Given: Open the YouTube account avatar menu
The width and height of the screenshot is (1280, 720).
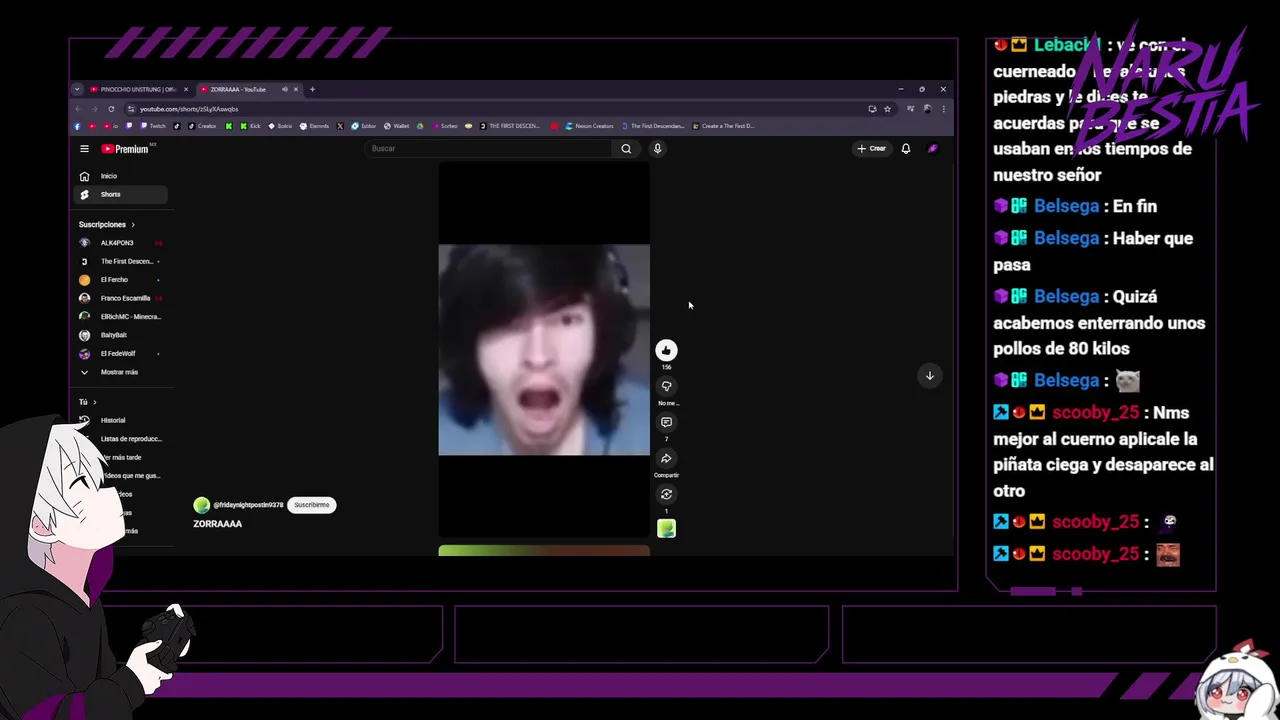Looking at the screenshot, I should [933, 148].
